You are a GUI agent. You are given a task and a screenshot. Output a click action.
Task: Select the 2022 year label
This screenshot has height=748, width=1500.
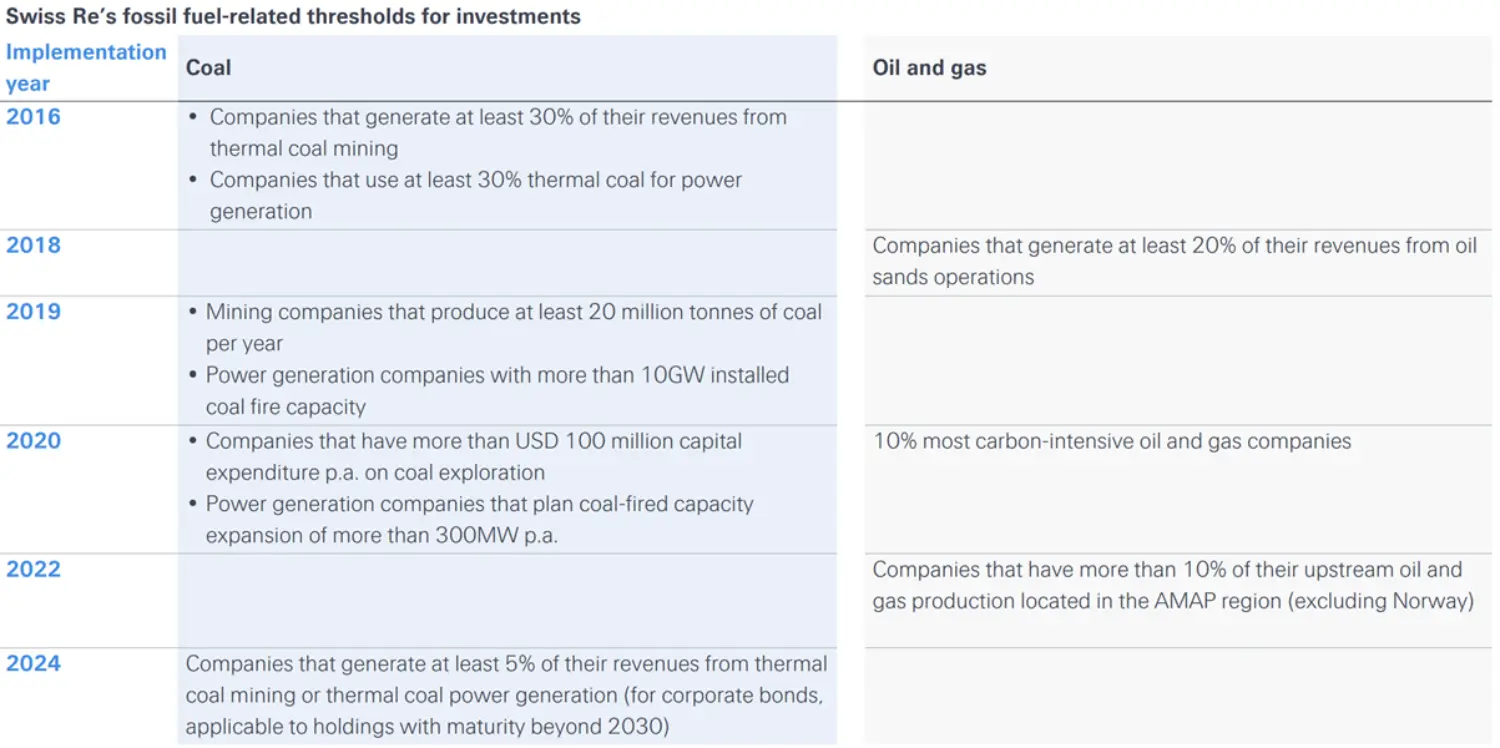33,569
